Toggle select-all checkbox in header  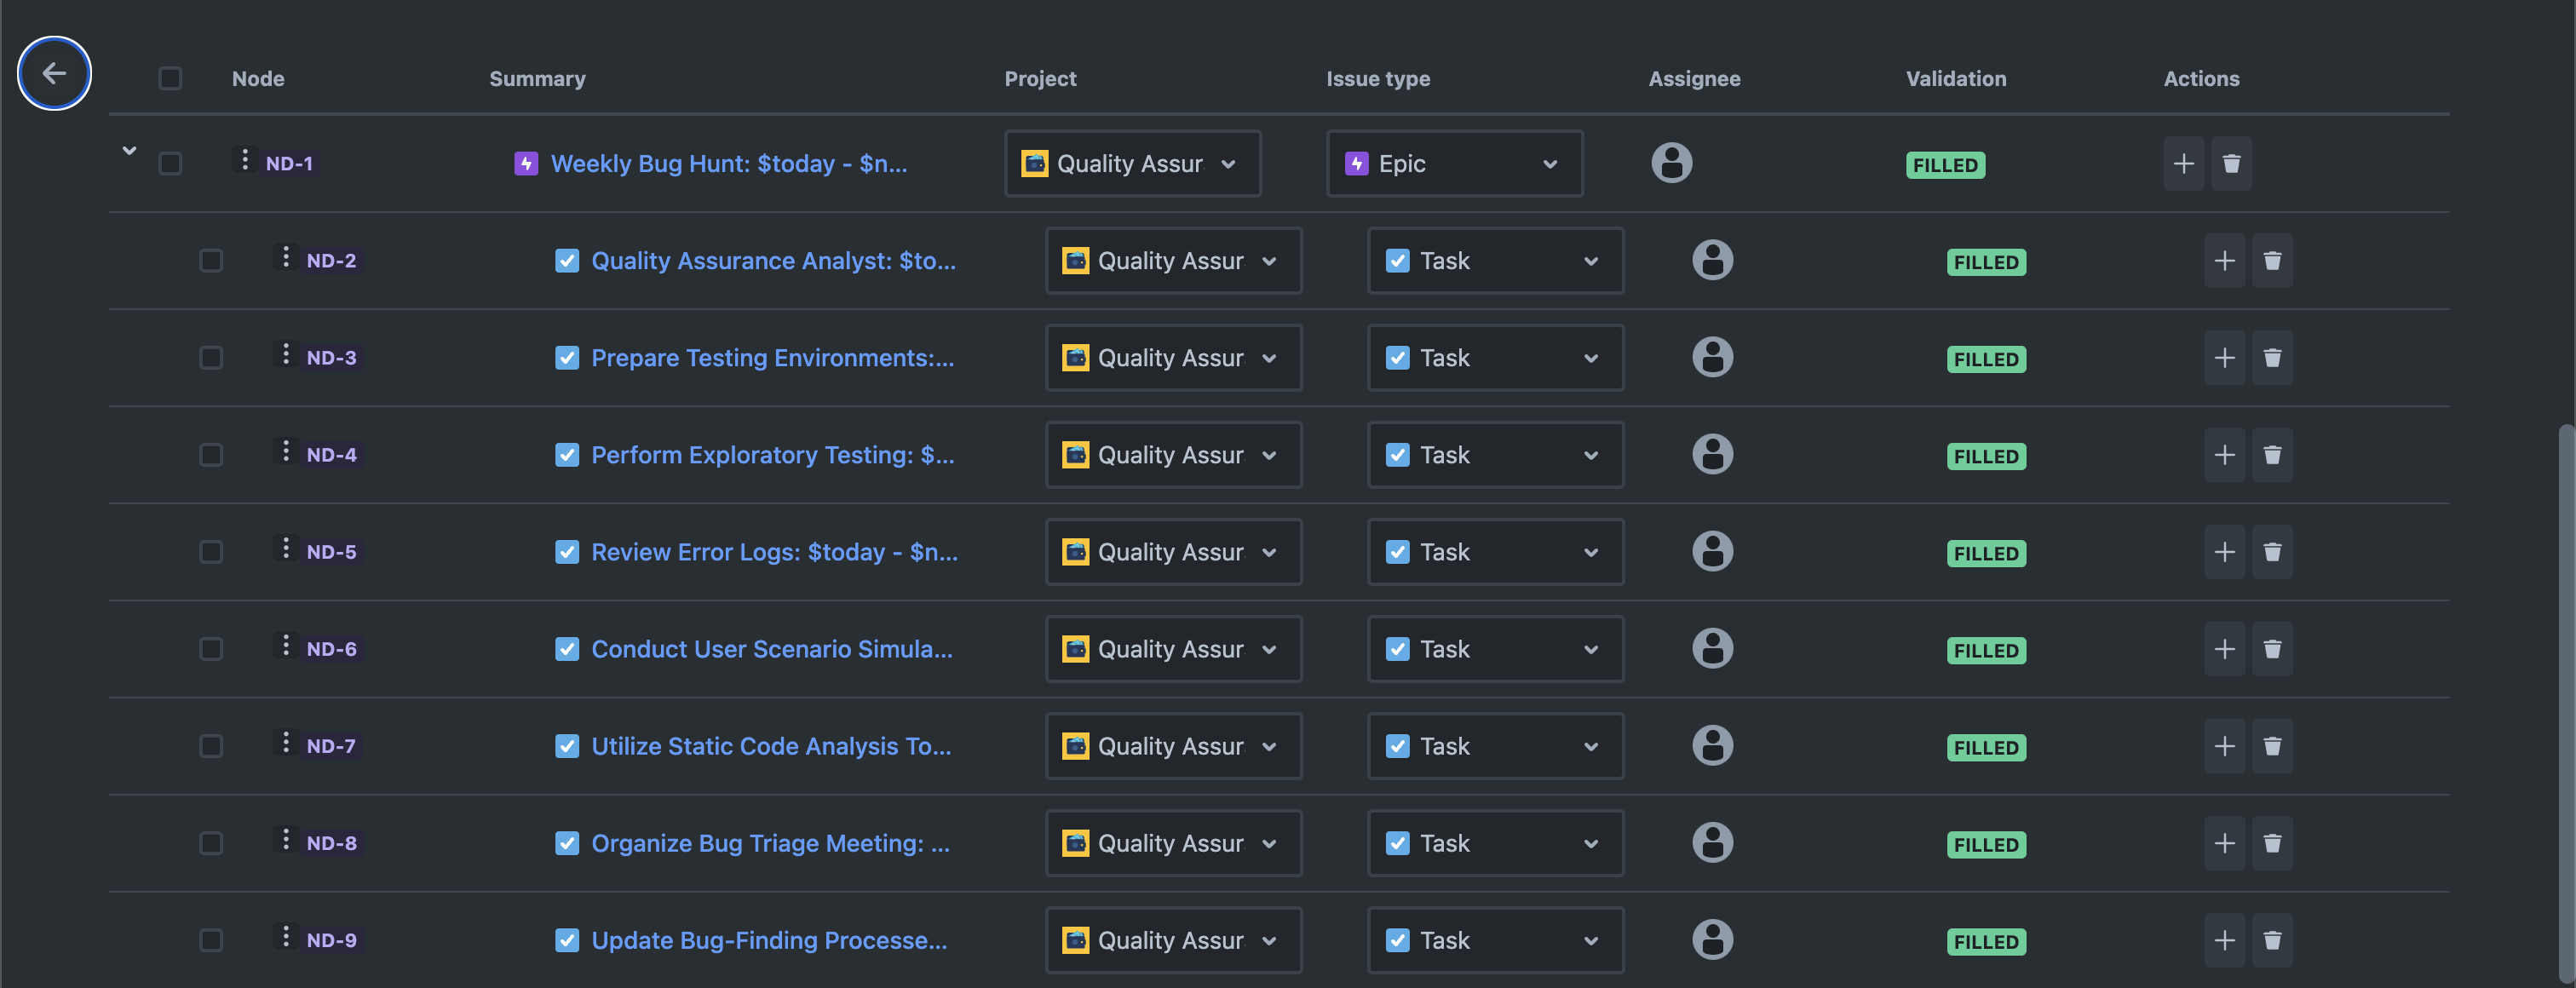pyautogui.click(x=170, y=78)
